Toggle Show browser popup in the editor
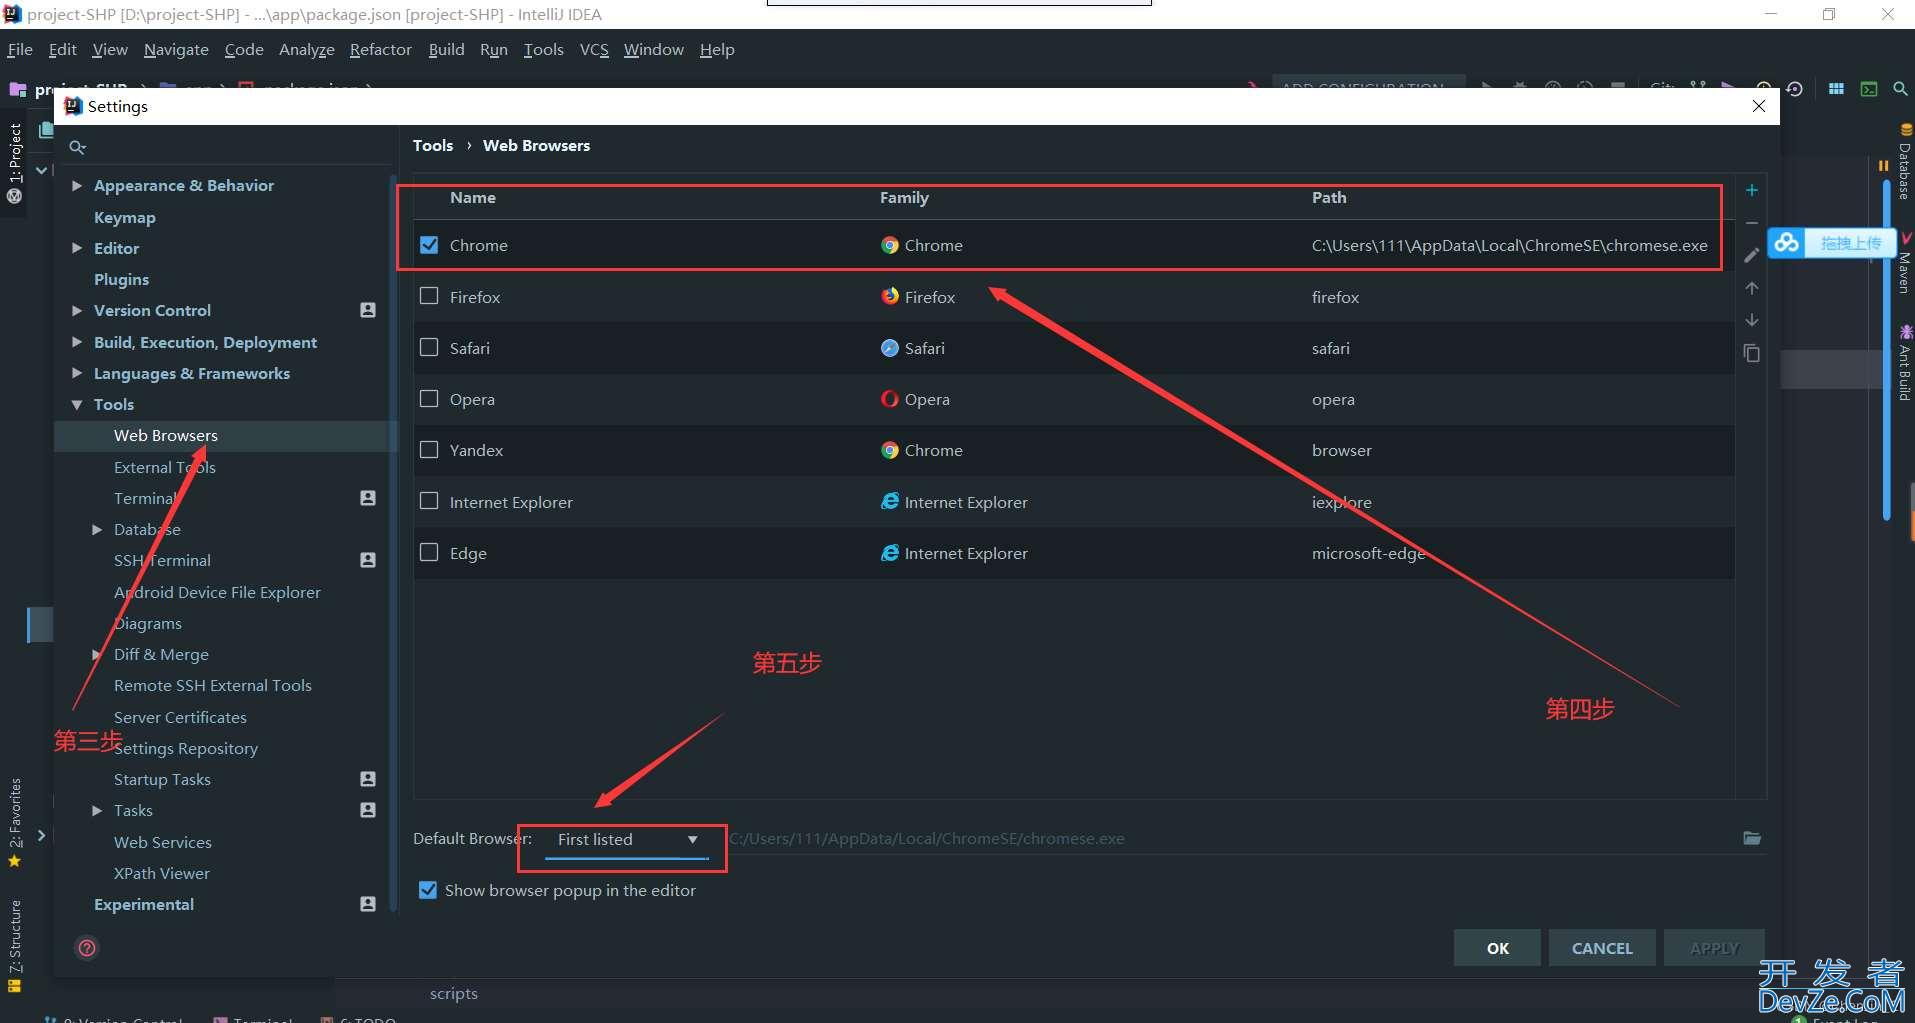1915x1023 pixels. [x=428, y=890]
